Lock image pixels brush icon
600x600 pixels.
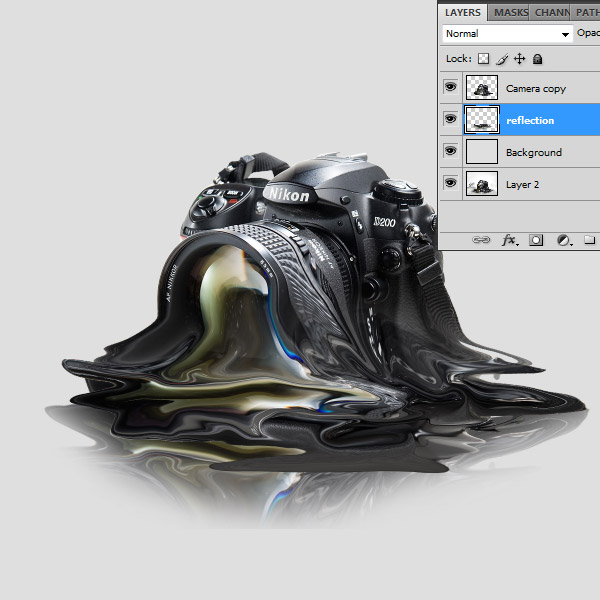coord(502,59)
